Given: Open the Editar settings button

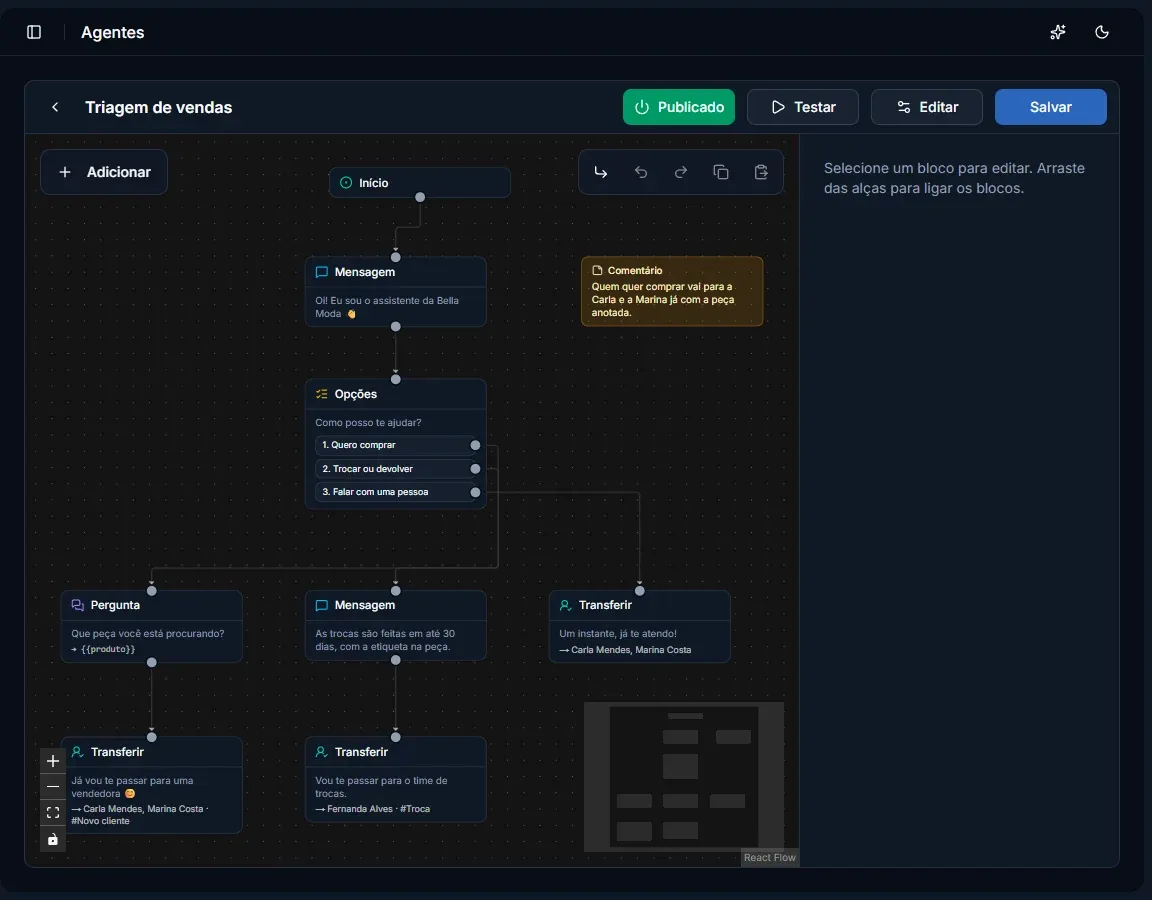Looking at the screenshot, I should click(927, 107).
